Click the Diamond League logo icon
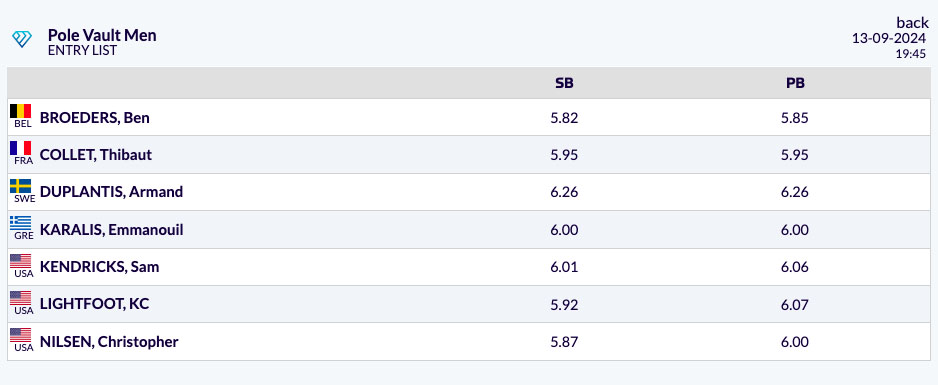 [22, 40]
